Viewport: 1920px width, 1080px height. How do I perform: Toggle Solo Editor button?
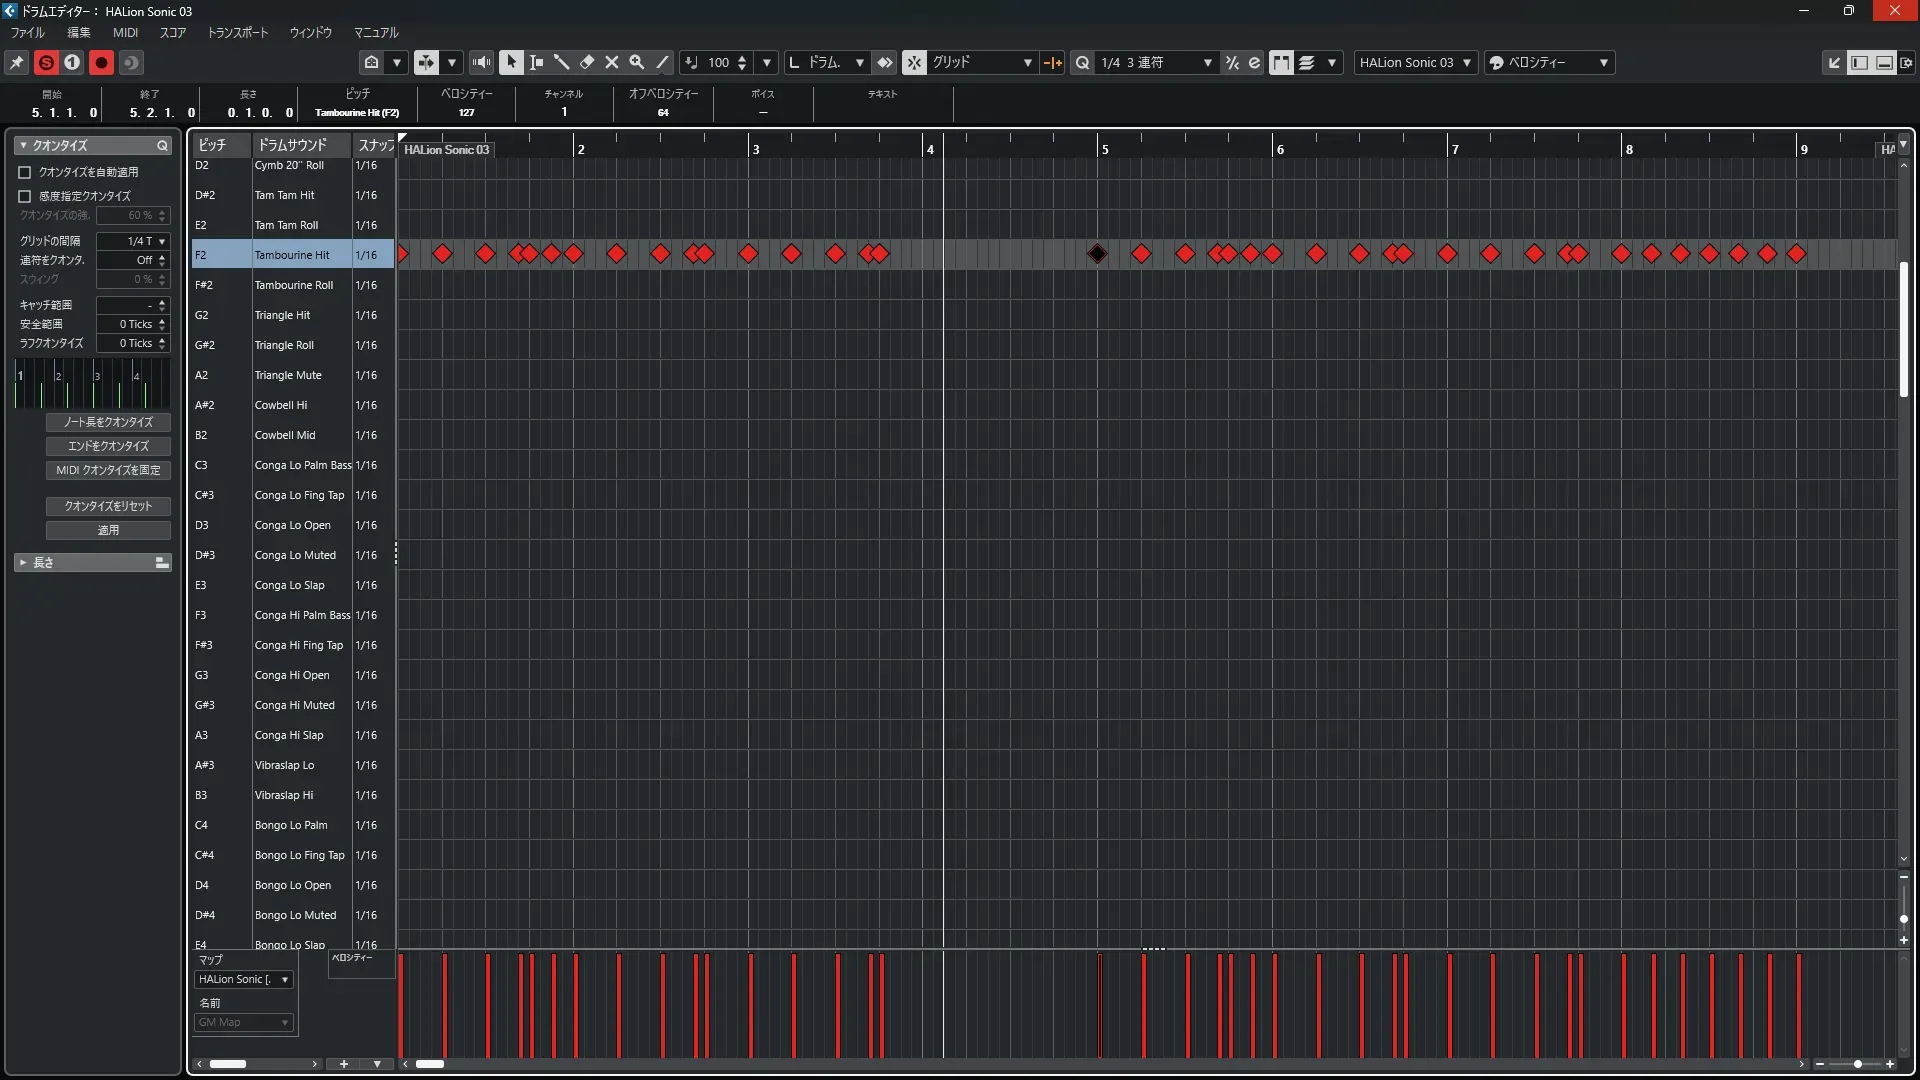[x=46, y=62]
